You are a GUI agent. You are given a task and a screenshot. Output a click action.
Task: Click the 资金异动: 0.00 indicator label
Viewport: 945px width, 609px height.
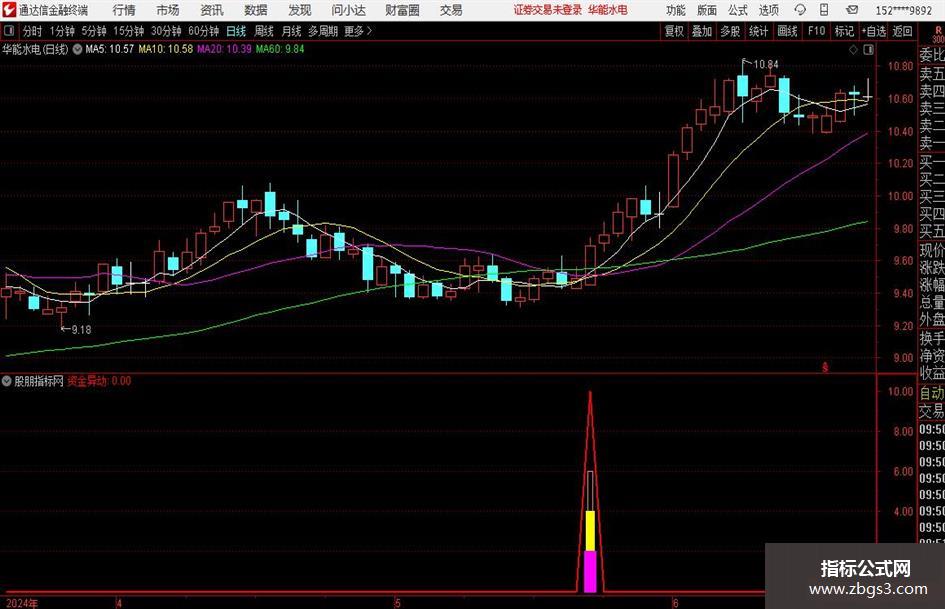click(99, 381)
